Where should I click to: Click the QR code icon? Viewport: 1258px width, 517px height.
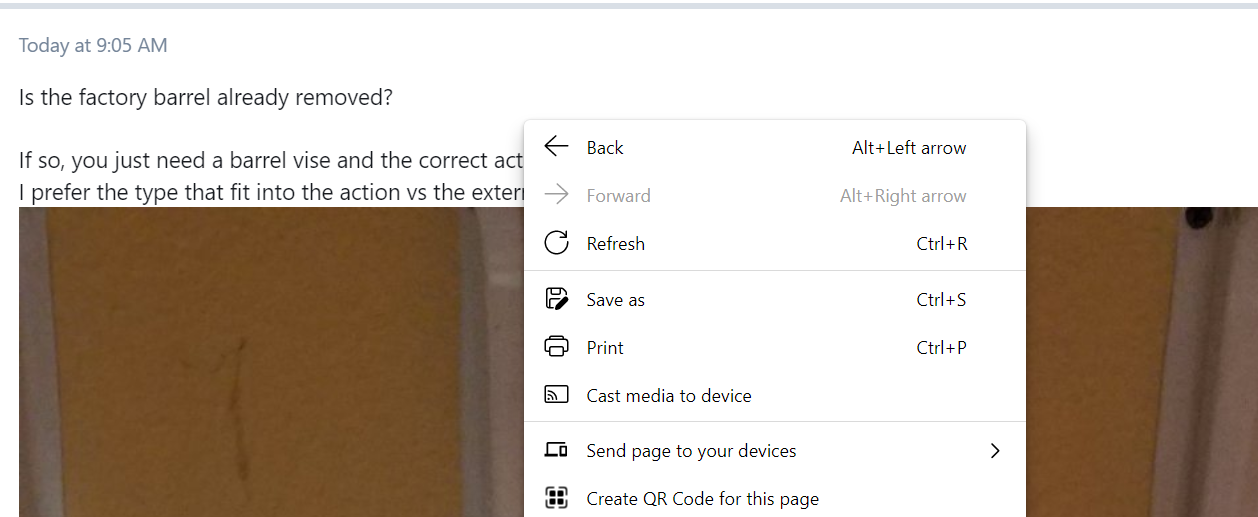[556, 498]
